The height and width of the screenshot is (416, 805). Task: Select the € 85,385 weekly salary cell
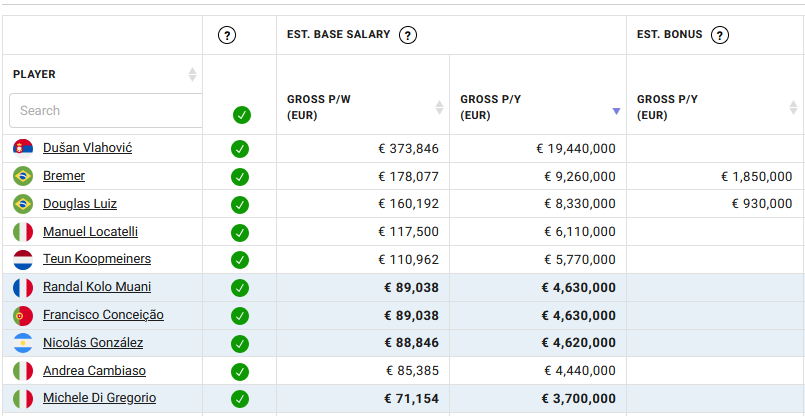coord(363,371)
